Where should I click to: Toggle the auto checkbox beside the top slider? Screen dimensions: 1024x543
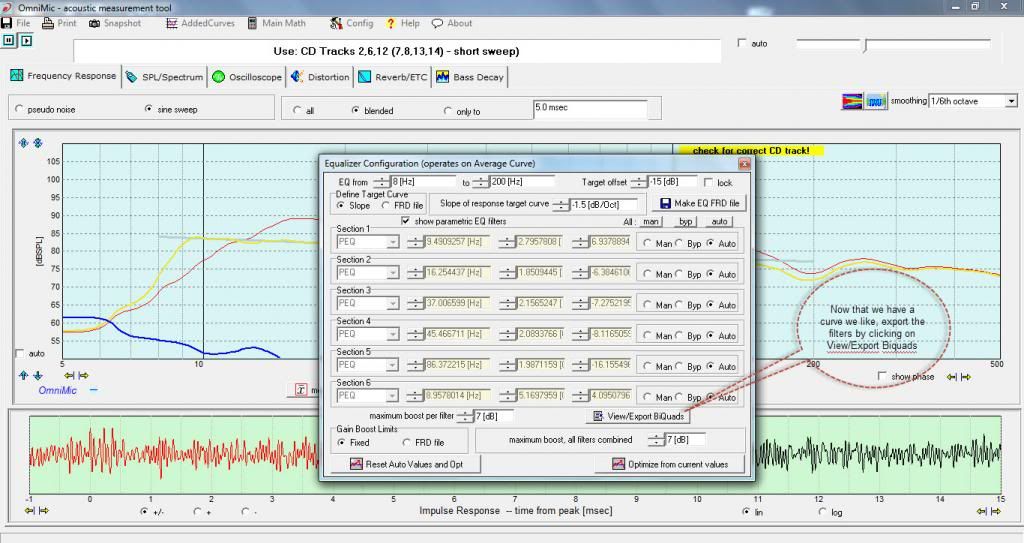[x=741, y=43]
